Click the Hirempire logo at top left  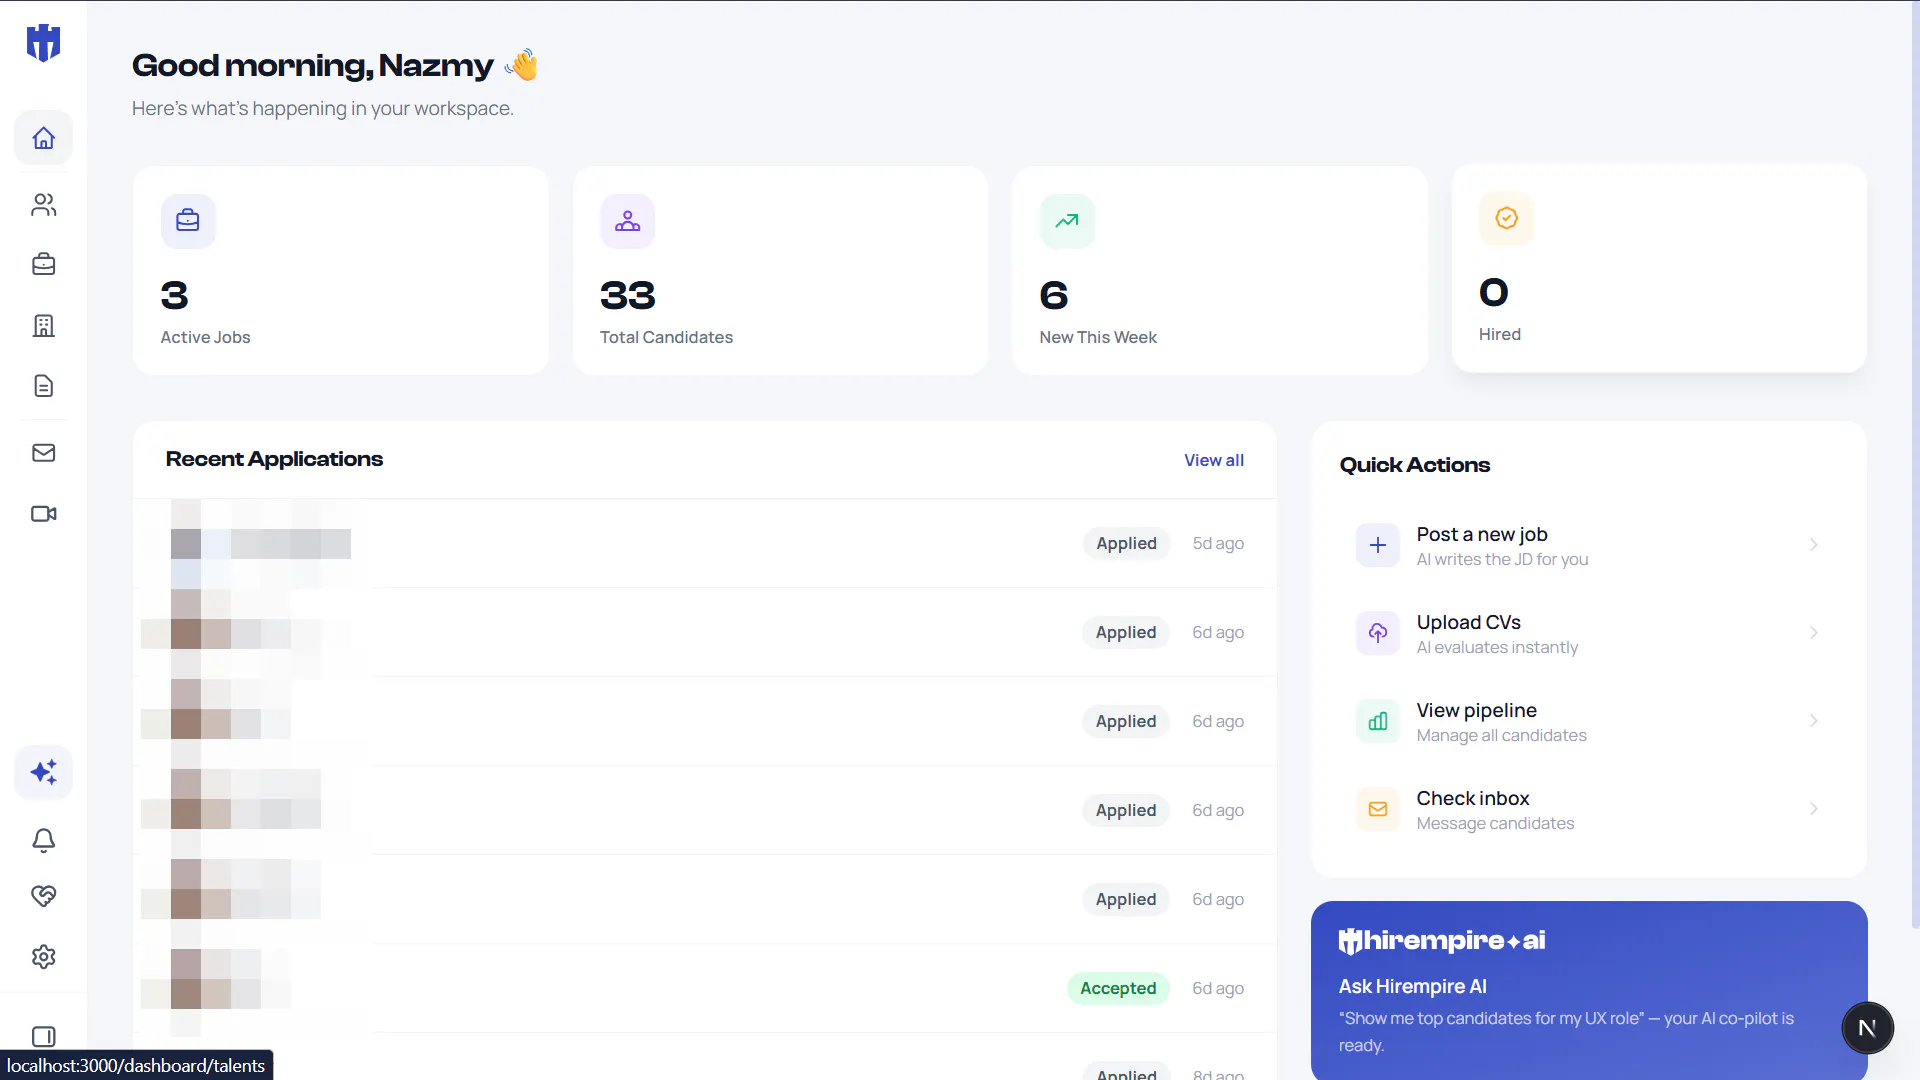pyautogui.click(x=43, y=43)
